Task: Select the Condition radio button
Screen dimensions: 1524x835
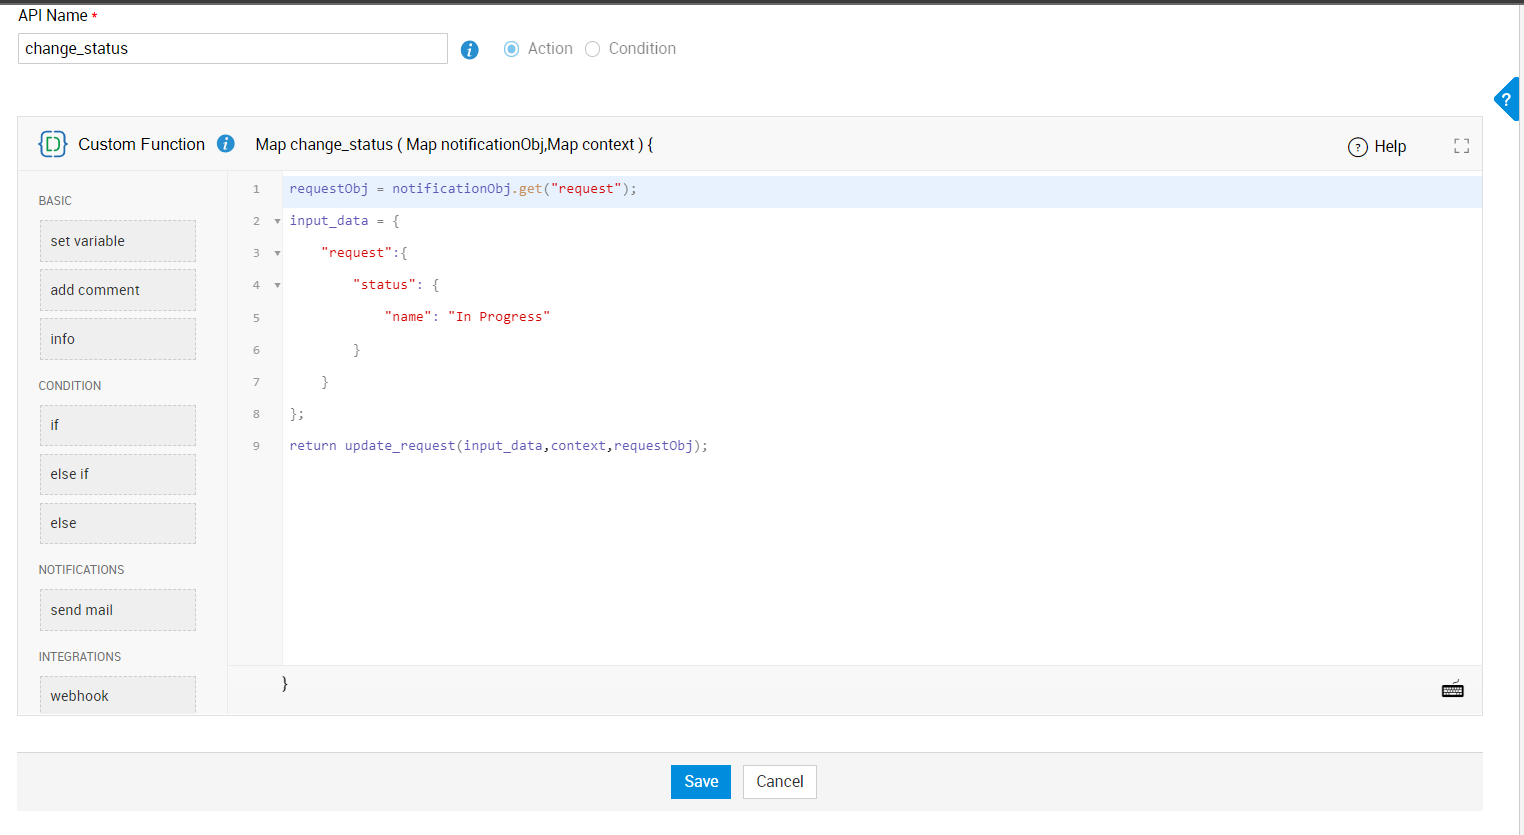Action: (x=592, y=49)
